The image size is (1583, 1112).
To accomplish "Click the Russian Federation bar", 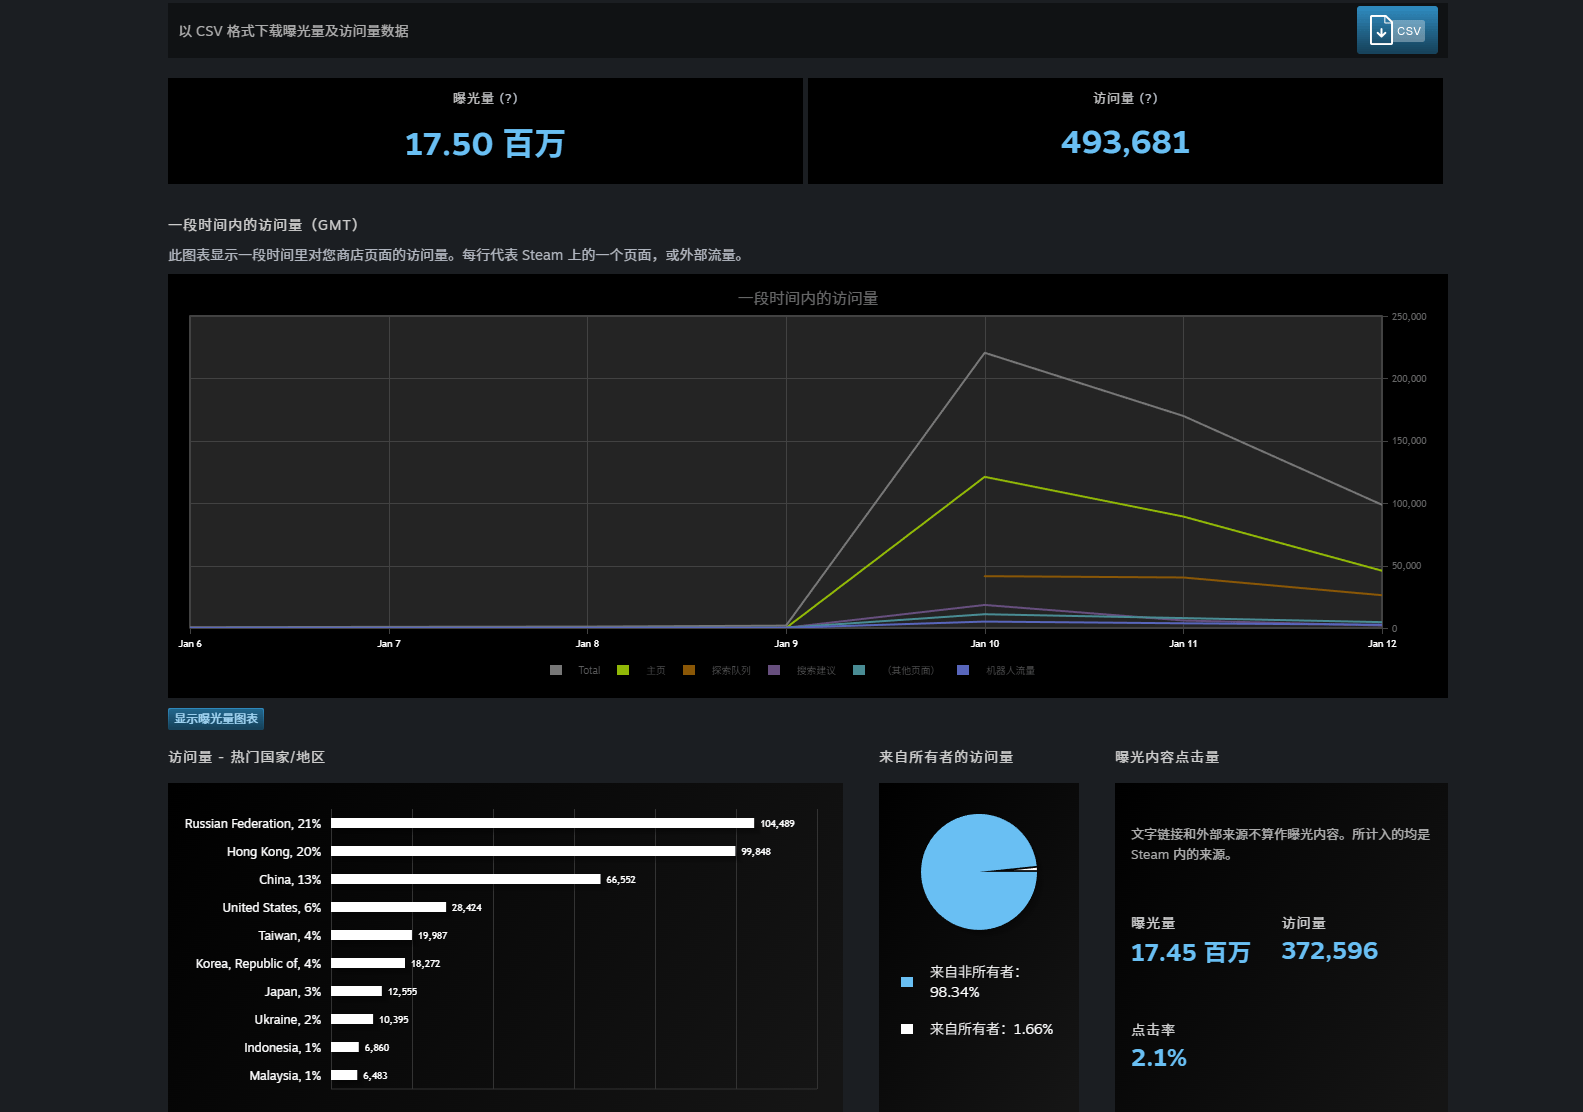I will point(542,823).
